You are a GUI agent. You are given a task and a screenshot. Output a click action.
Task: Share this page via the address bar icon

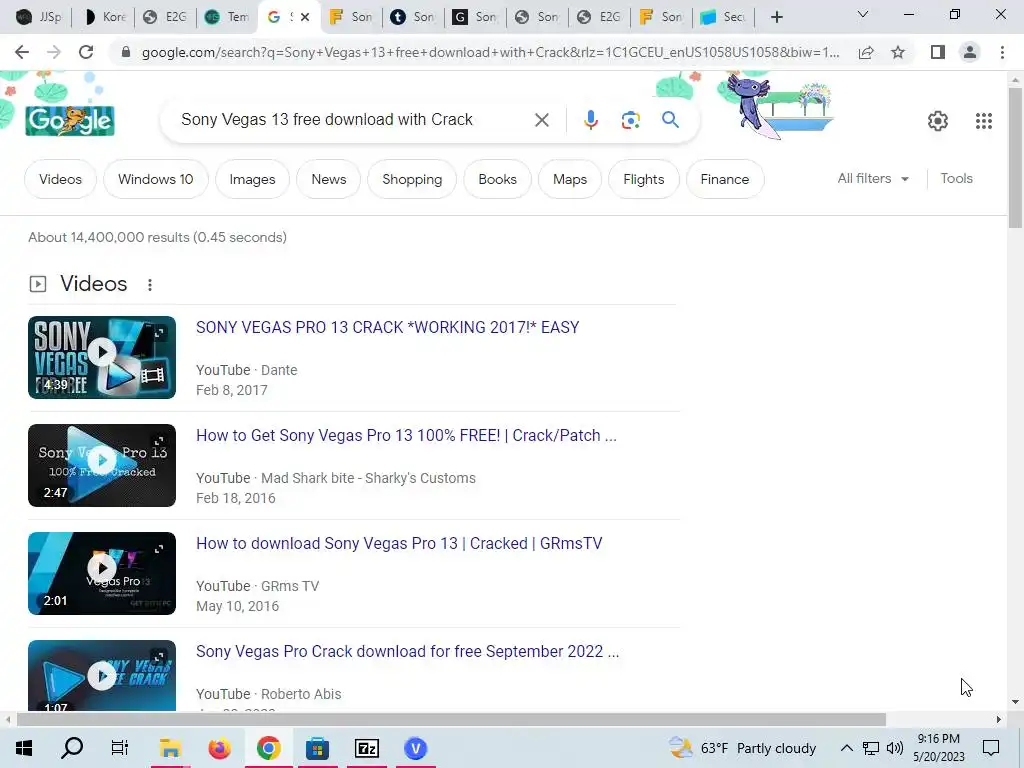click(866, 52)
